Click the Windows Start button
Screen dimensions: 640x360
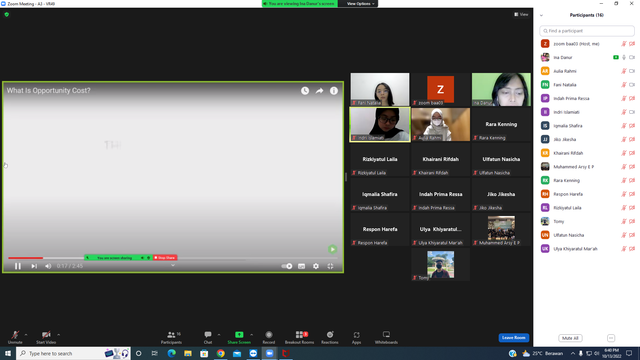tap(8, 353)
